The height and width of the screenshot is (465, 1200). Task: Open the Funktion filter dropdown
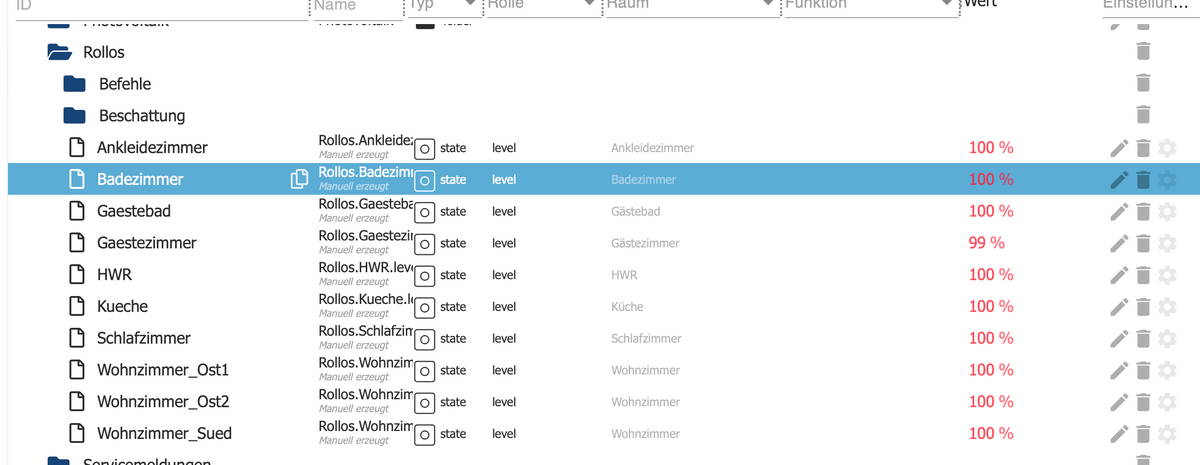[947, 5]
